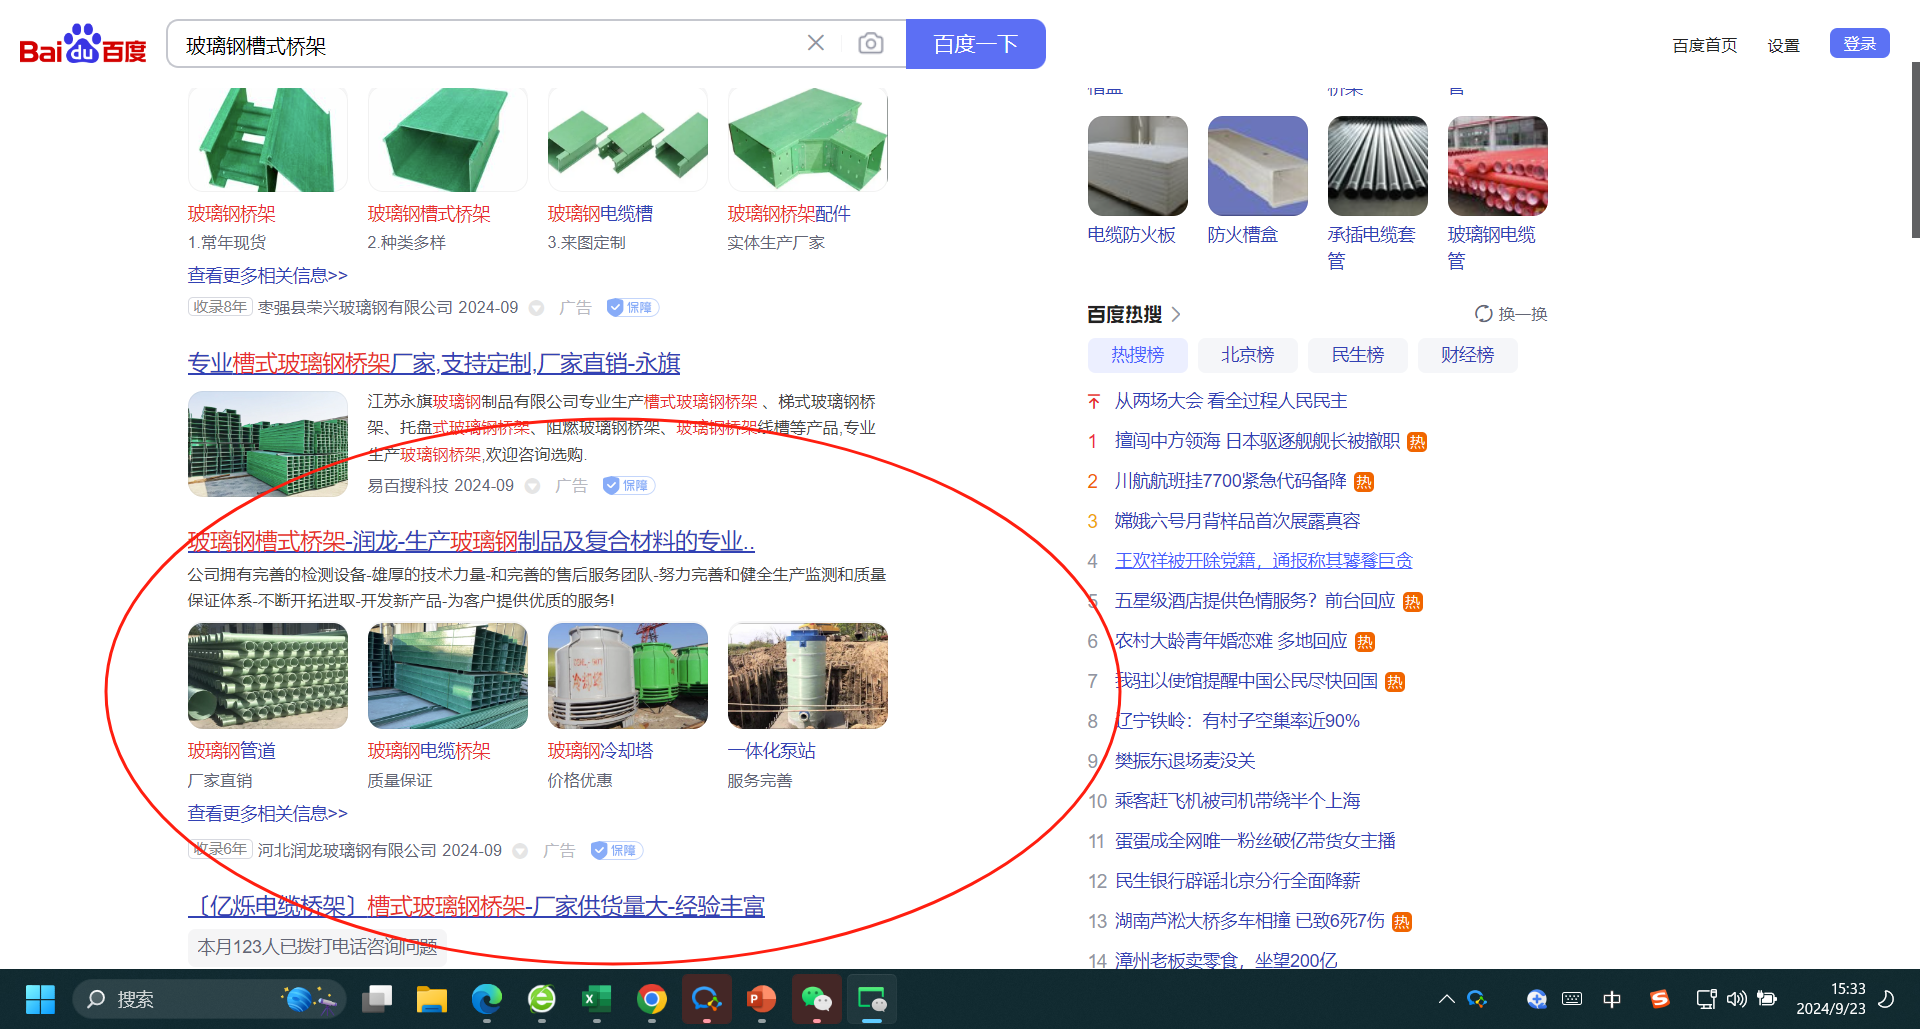Open hot search 王欢祥被开除党籍

(x=1264, y=561)
